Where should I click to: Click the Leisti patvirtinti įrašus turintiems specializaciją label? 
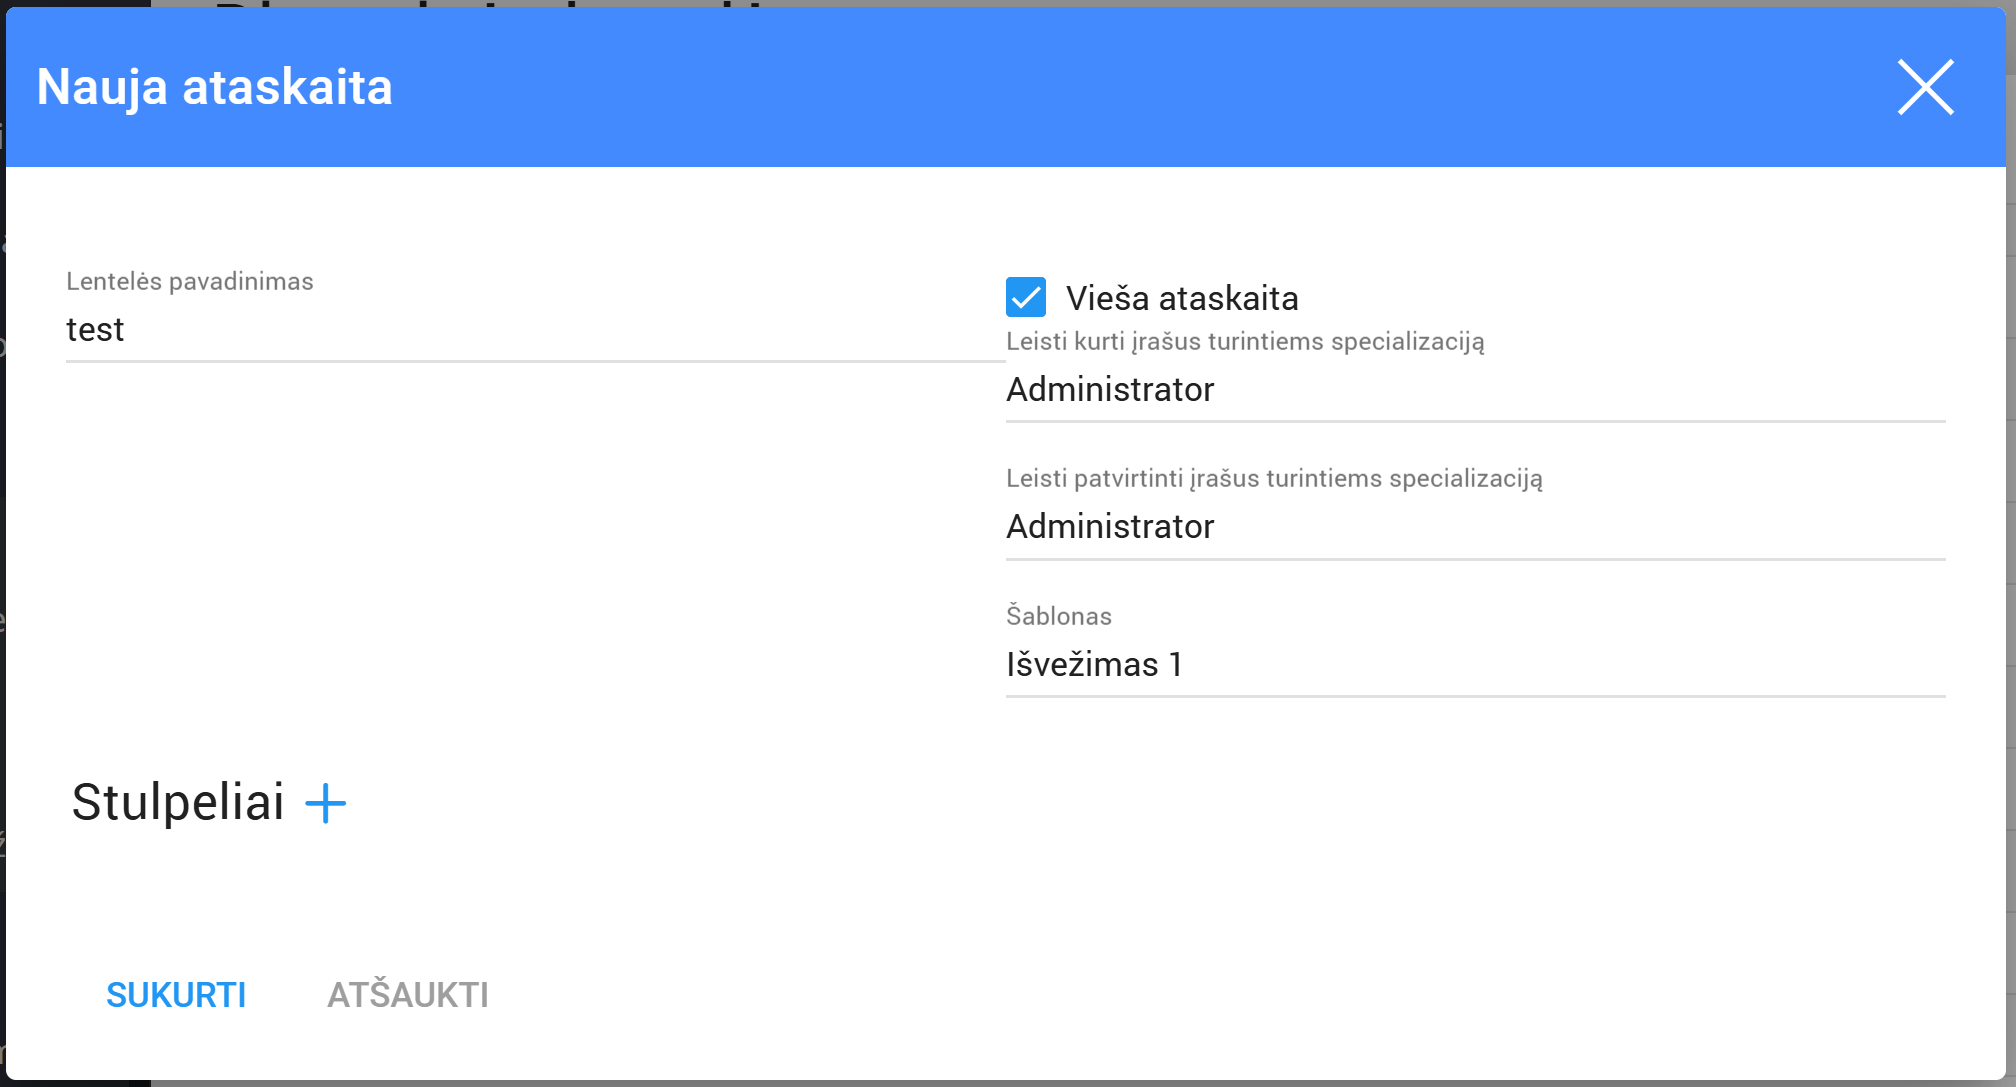(1273, 479)
